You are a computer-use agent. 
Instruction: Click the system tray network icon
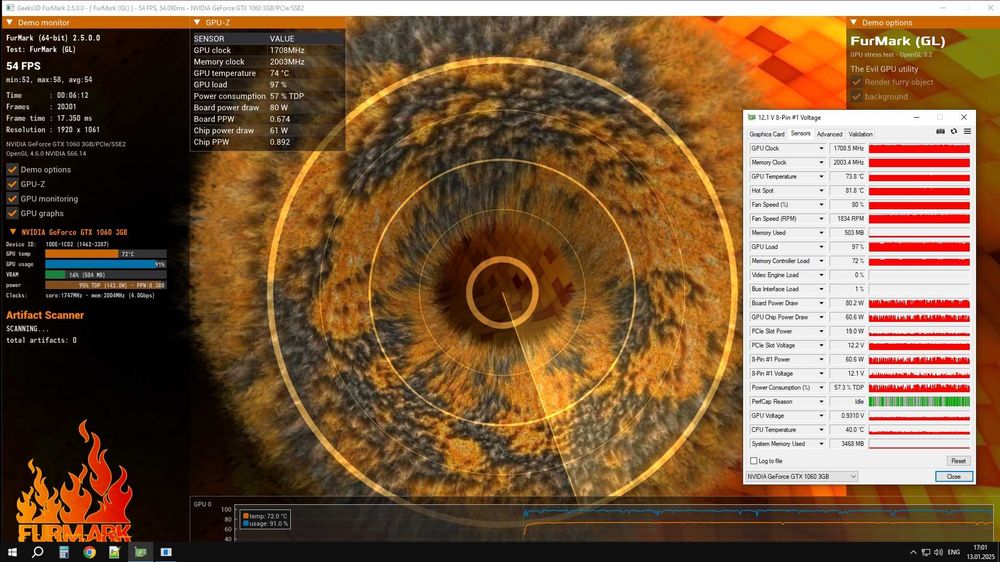click(925, 552)
